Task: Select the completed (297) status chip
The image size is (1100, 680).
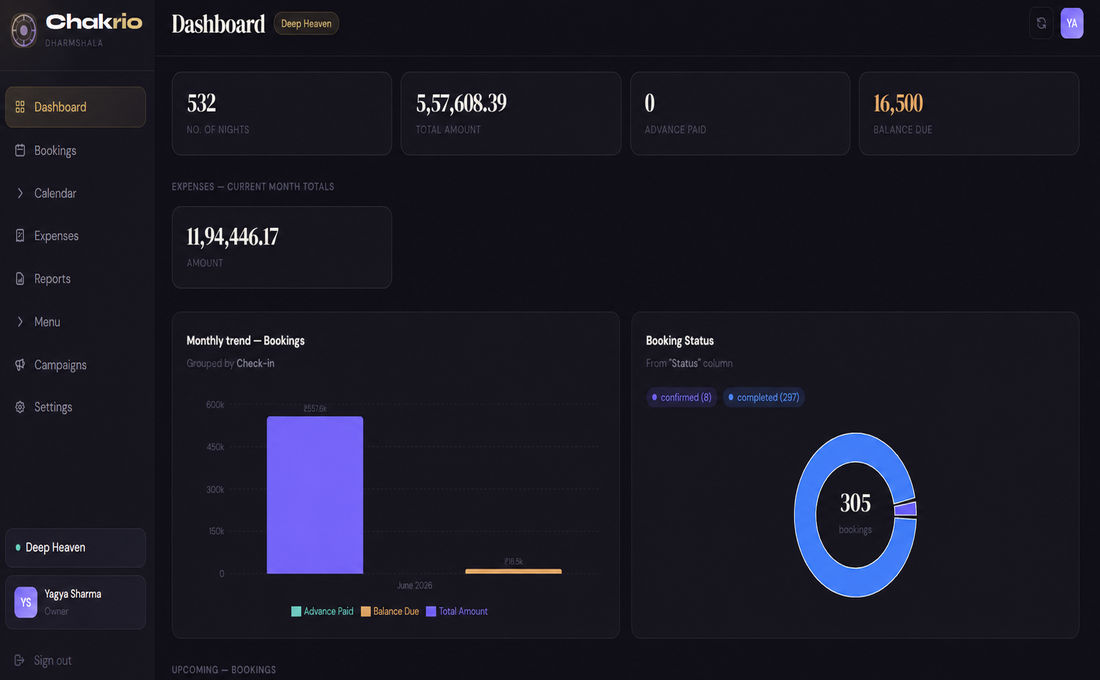Action: [763, 397]
